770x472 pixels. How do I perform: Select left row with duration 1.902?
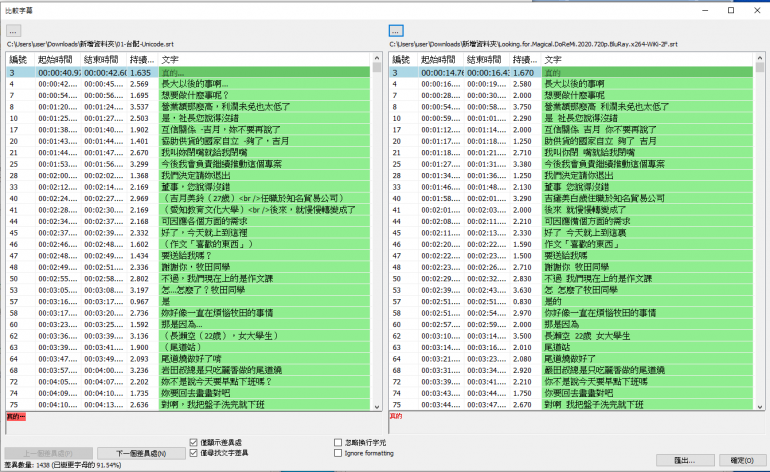188,130
